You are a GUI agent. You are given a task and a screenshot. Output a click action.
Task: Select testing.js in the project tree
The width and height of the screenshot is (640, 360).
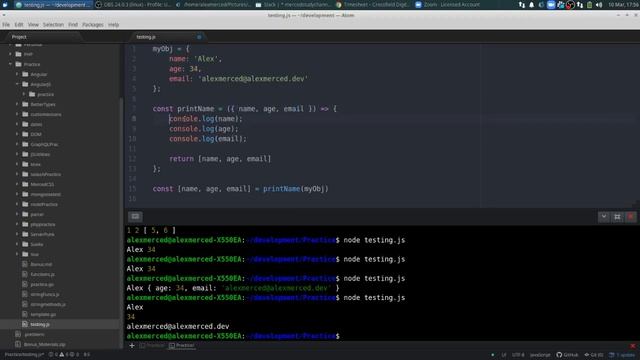(x=40, y=324)
